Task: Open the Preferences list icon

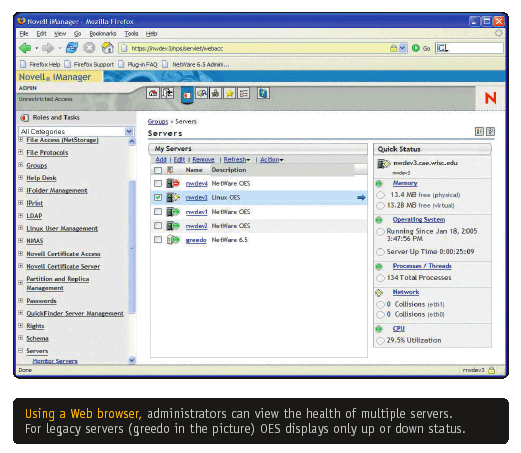Action: point(244,93)
